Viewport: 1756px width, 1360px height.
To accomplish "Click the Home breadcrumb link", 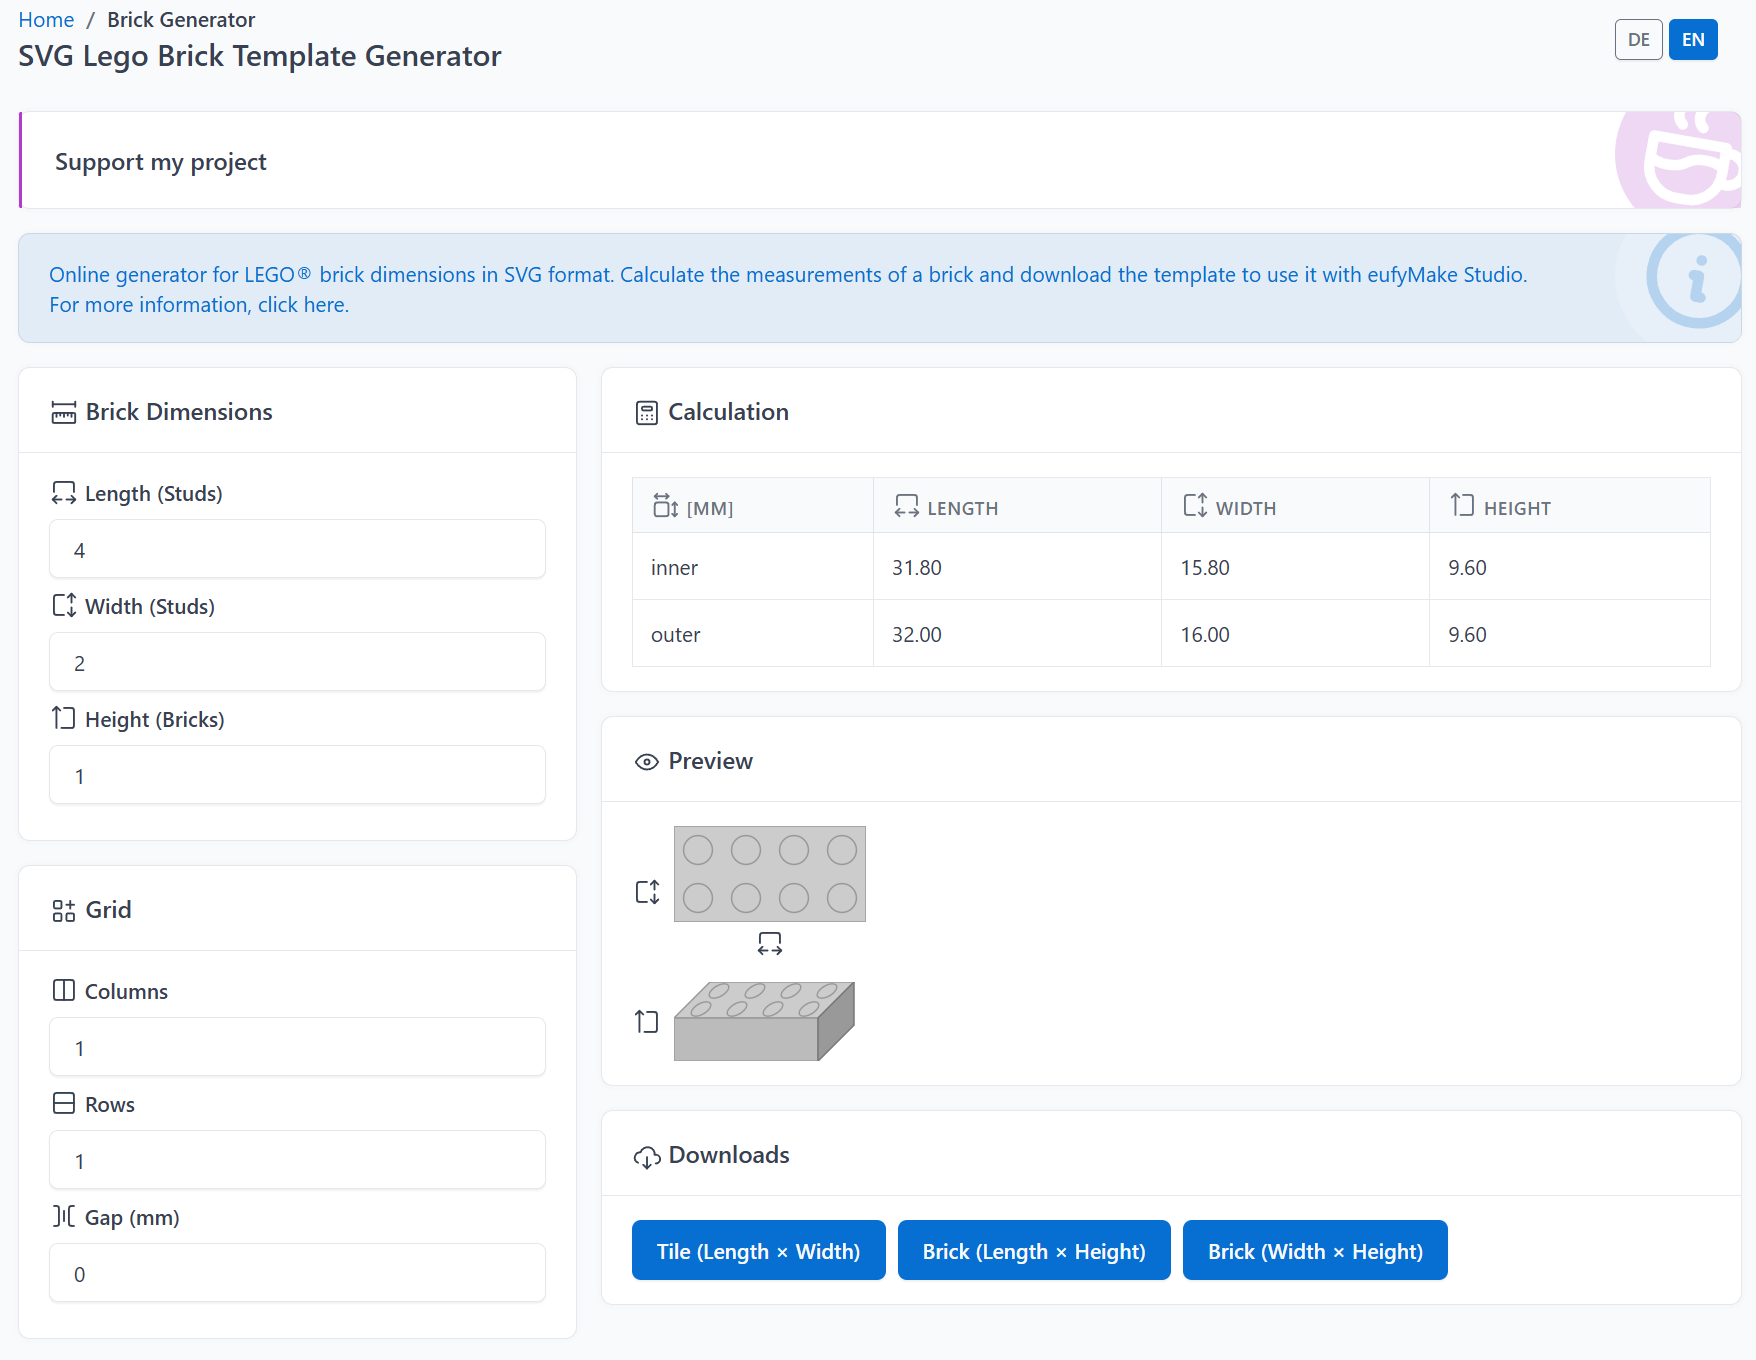I will (46, 20).
